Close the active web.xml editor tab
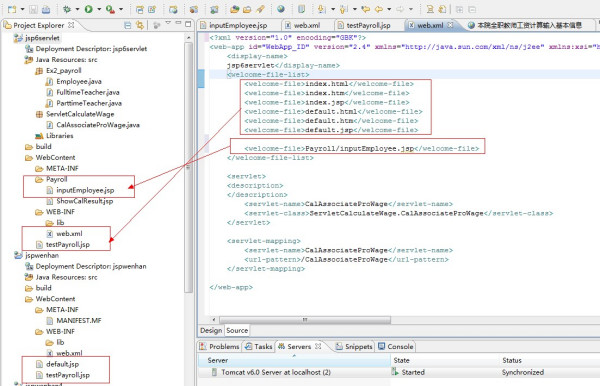The width and height of the screenshot is (600, 386). (450, 25)
